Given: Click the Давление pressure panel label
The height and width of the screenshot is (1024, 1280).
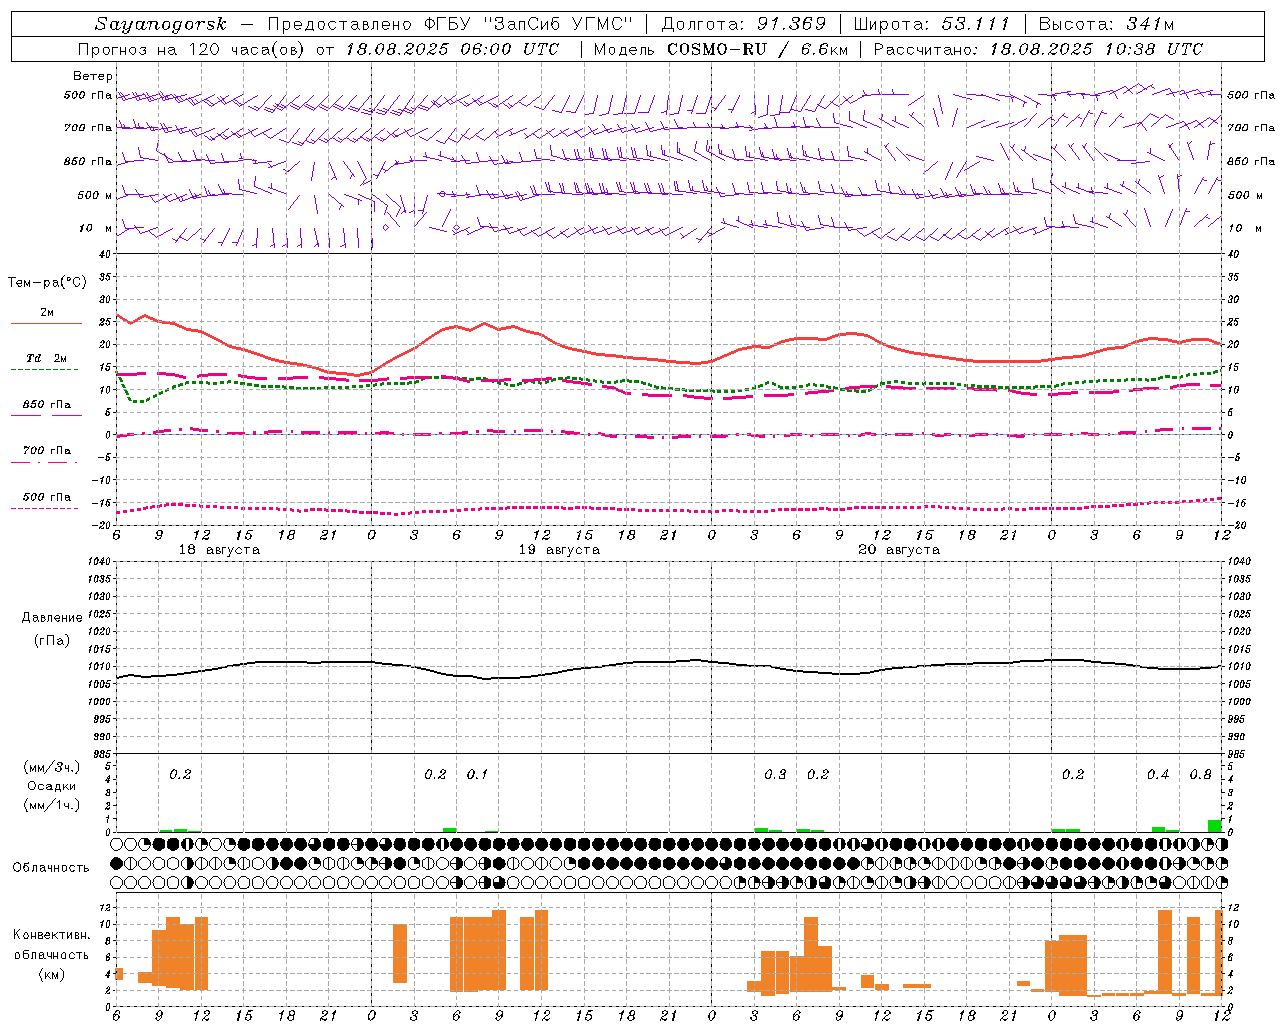Looking at the screenshot, I should [52, 618].
